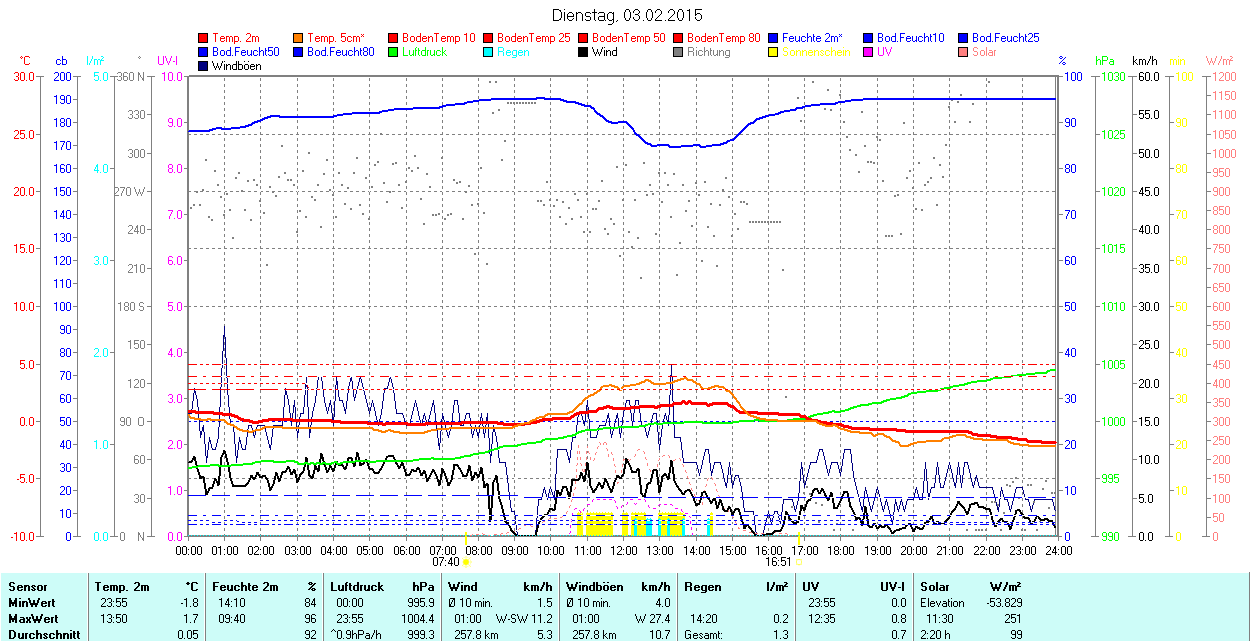Select the dark Windböen legend square

tap(204, 66)
